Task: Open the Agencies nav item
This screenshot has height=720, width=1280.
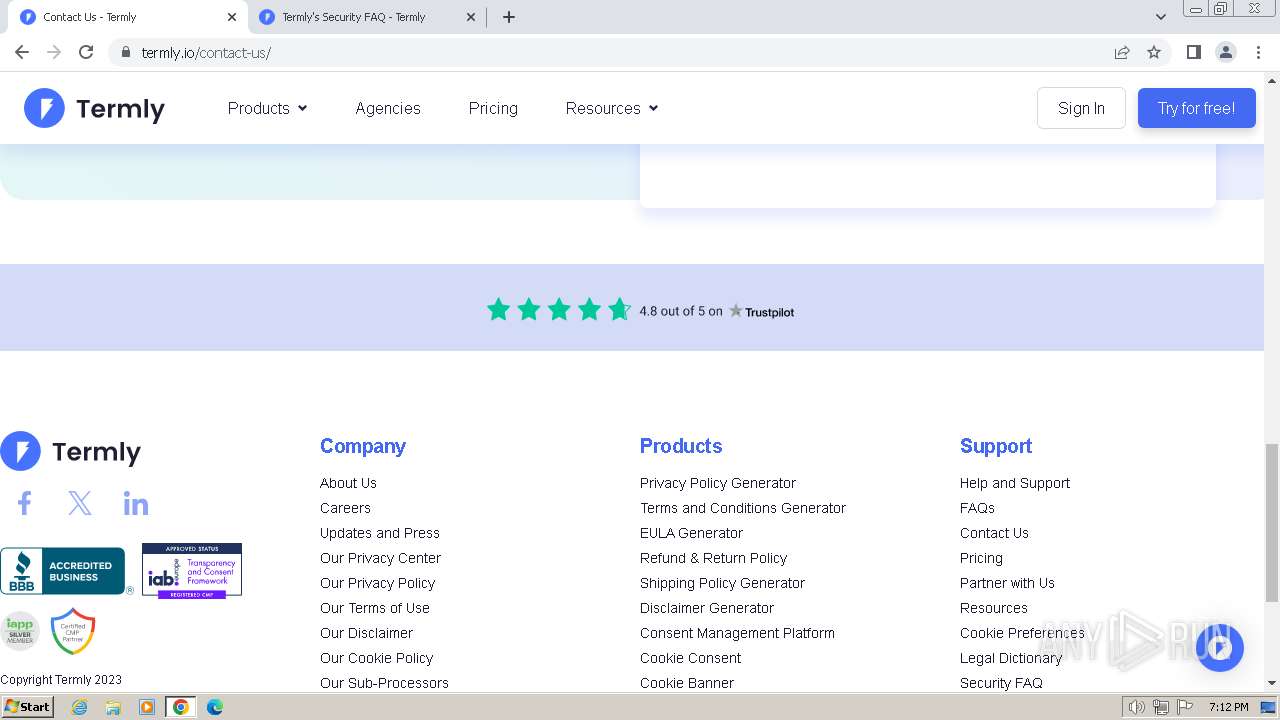Action: (388, 108)
